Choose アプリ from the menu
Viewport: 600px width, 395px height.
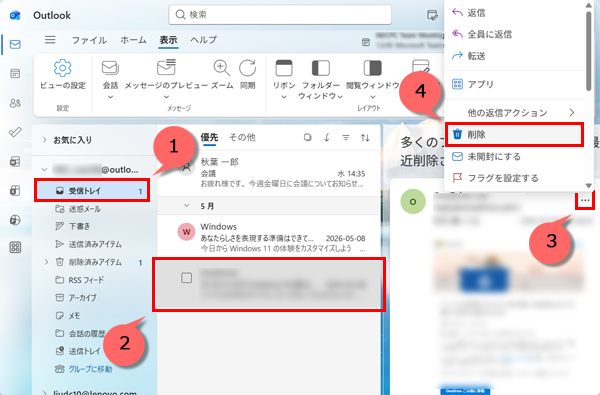(514, 84)
